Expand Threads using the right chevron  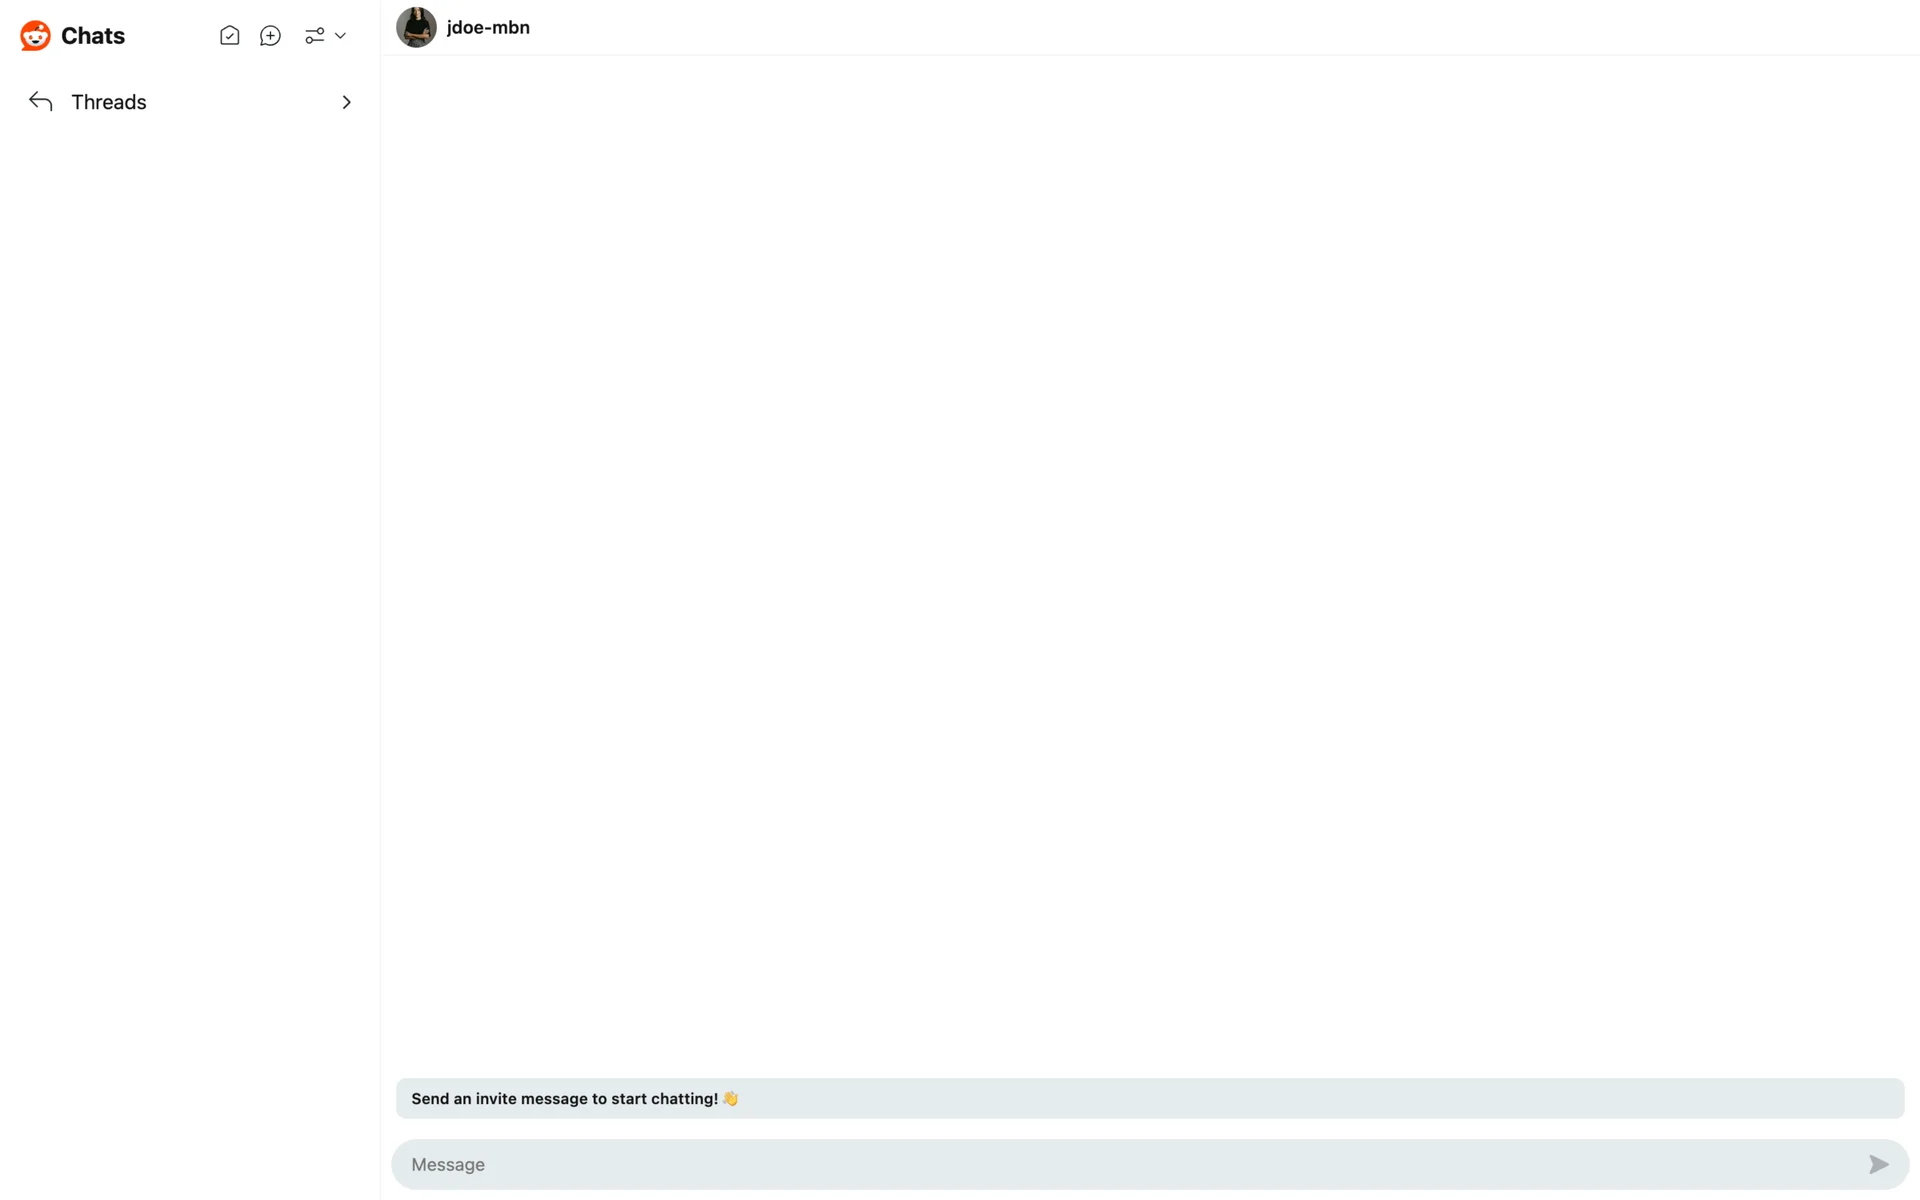pos(346,102)
